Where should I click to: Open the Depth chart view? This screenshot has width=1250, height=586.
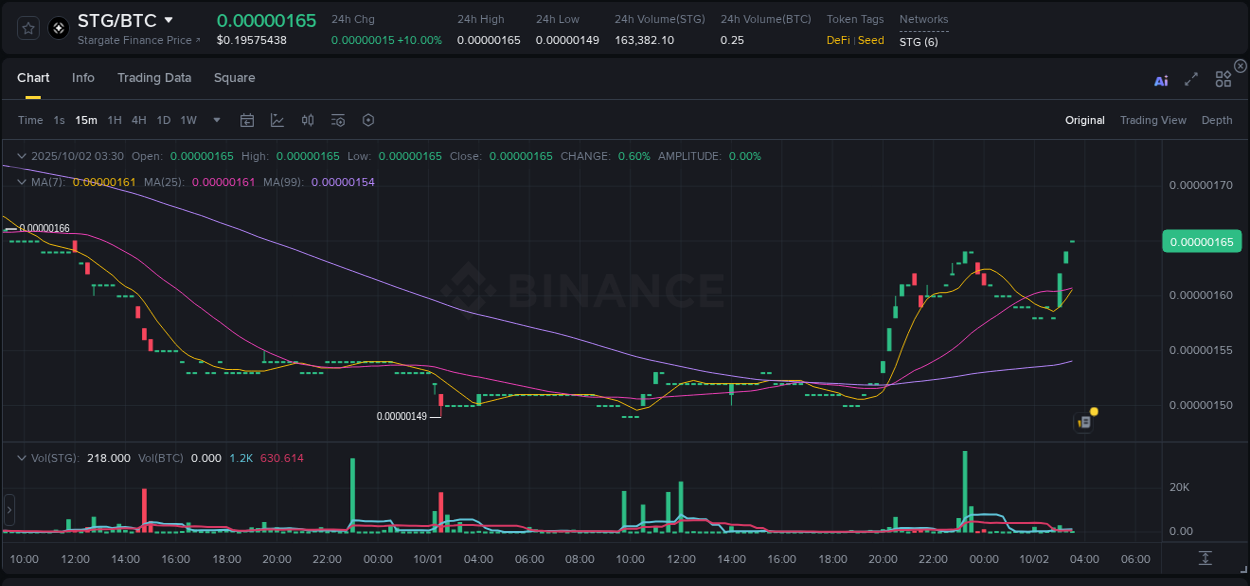tap(1216, 120)
